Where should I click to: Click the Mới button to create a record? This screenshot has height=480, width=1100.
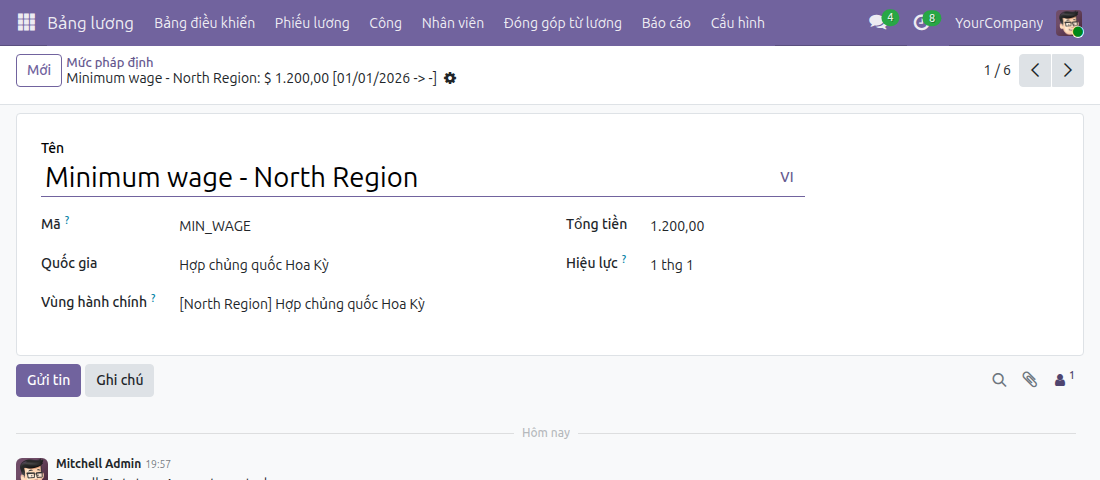point(39,70)
